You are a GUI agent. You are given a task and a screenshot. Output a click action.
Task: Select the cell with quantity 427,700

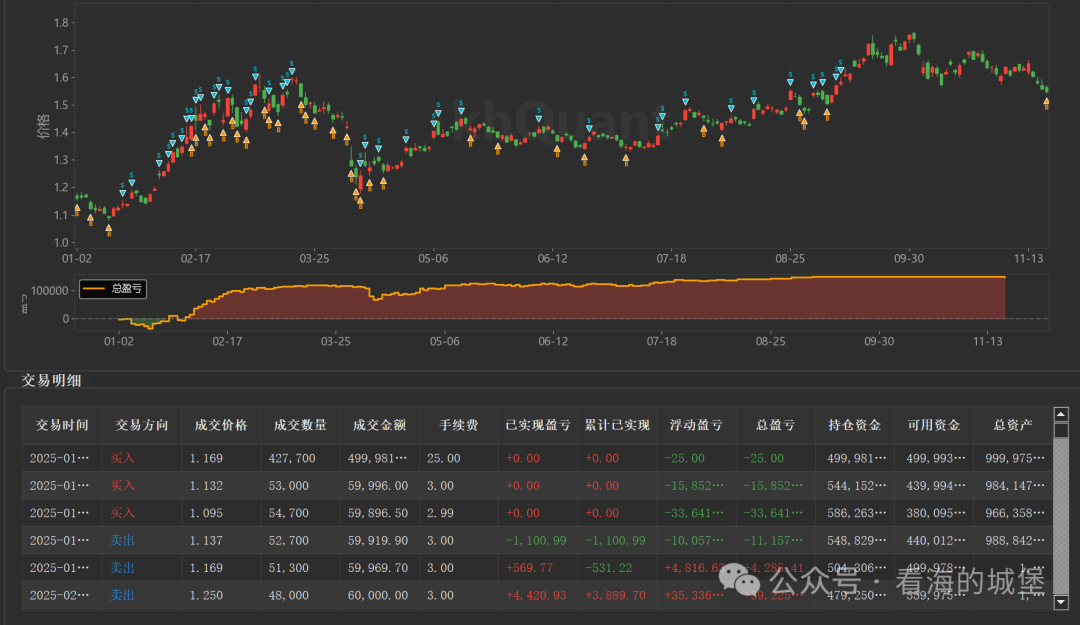coord(300,458)
